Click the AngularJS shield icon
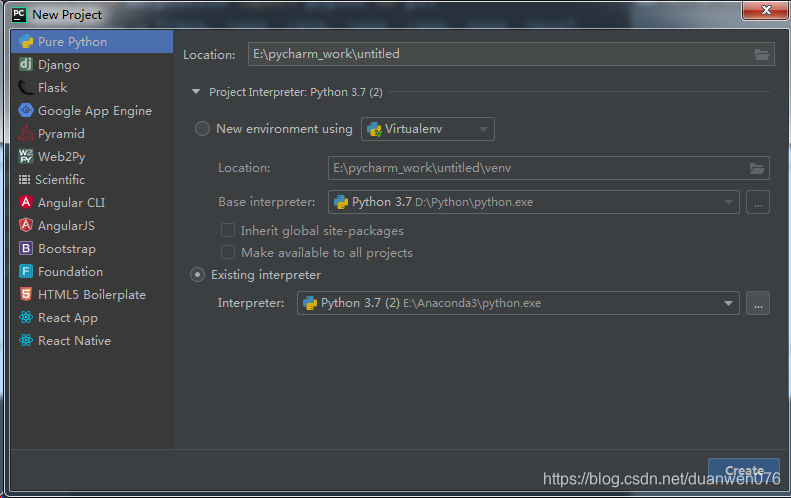The width and height of the screenshot is (791, 498). click(26, 225)
